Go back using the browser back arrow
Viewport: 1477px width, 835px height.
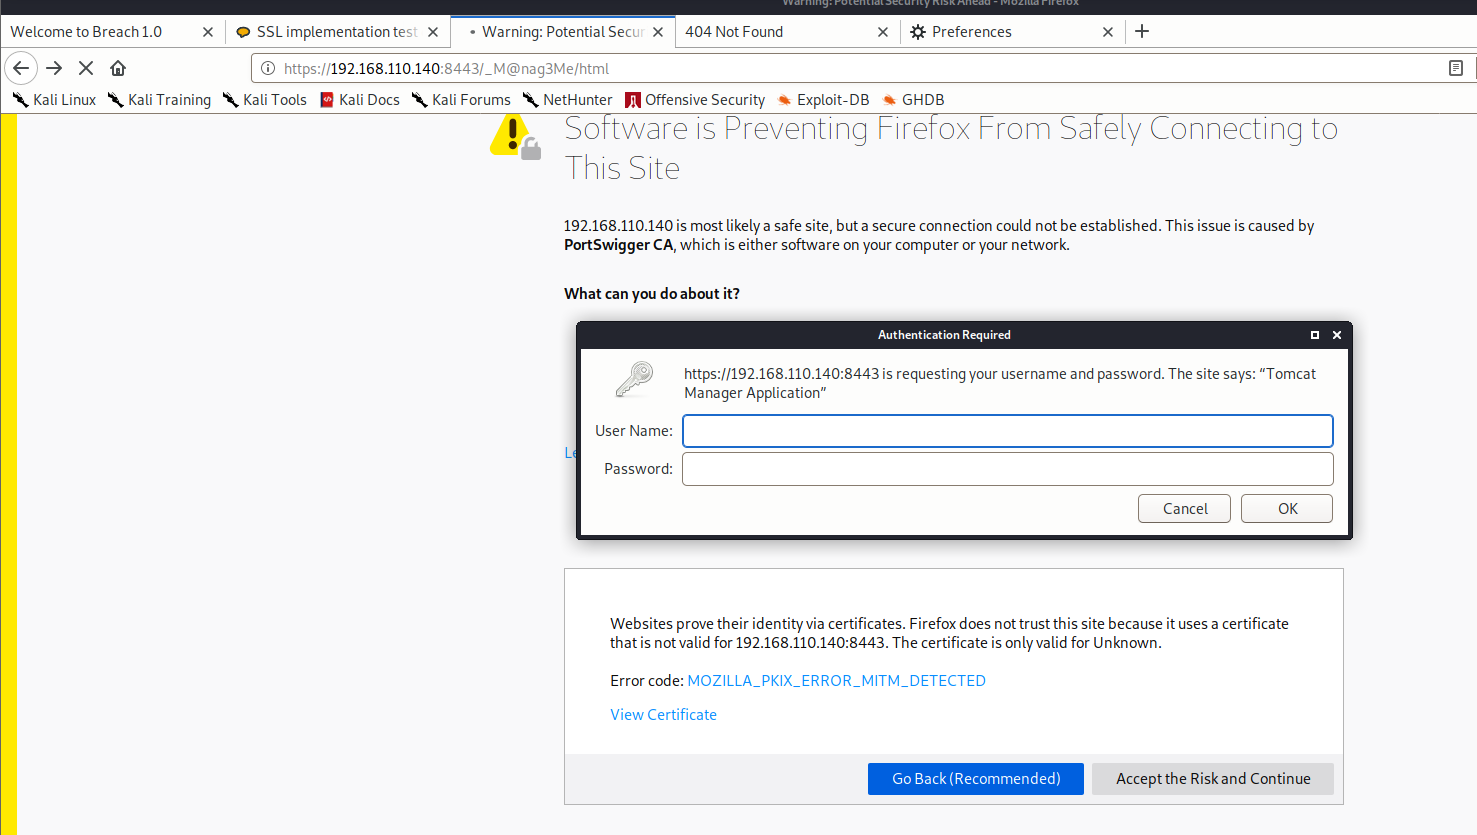pos(21,68)
